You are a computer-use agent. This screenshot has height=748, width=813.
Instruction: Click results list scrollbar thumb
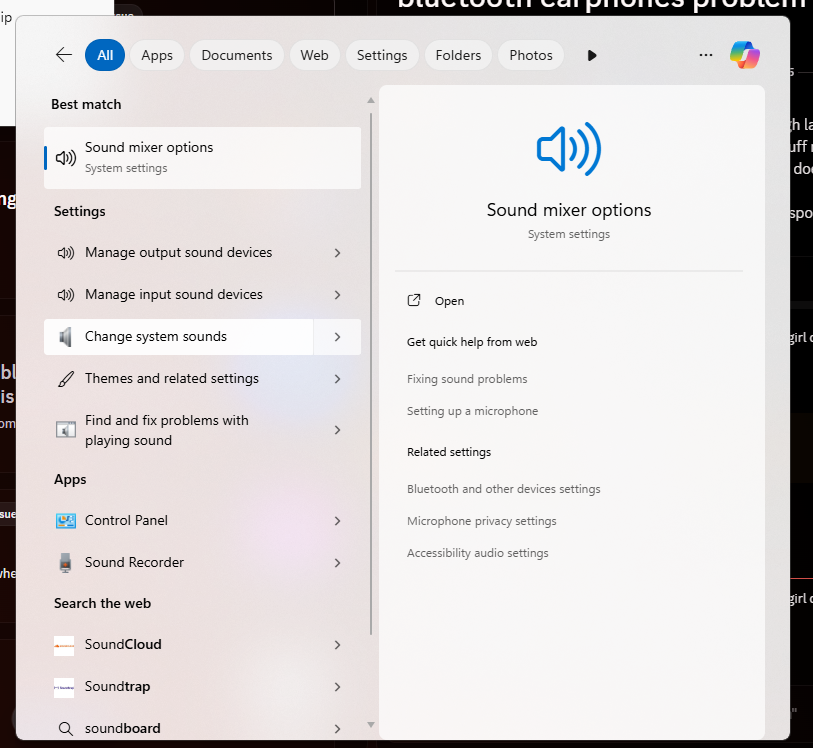click(371, 373)
